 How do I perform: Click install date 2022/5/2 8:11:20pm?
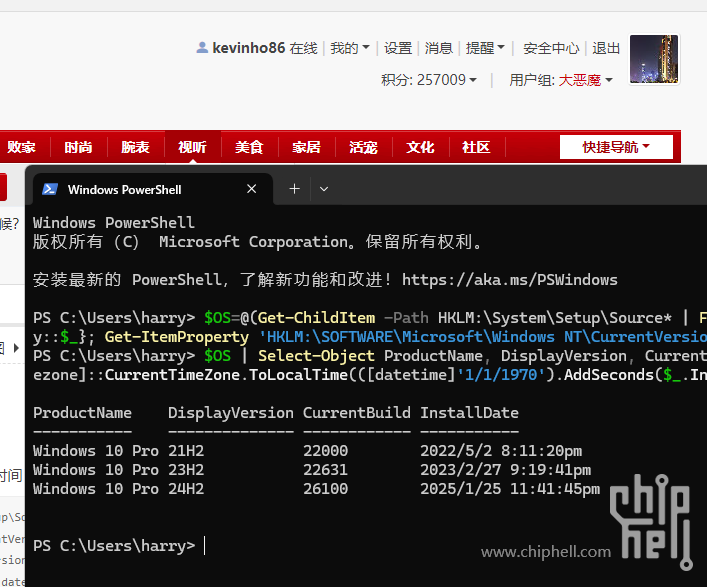coord(501,451)
